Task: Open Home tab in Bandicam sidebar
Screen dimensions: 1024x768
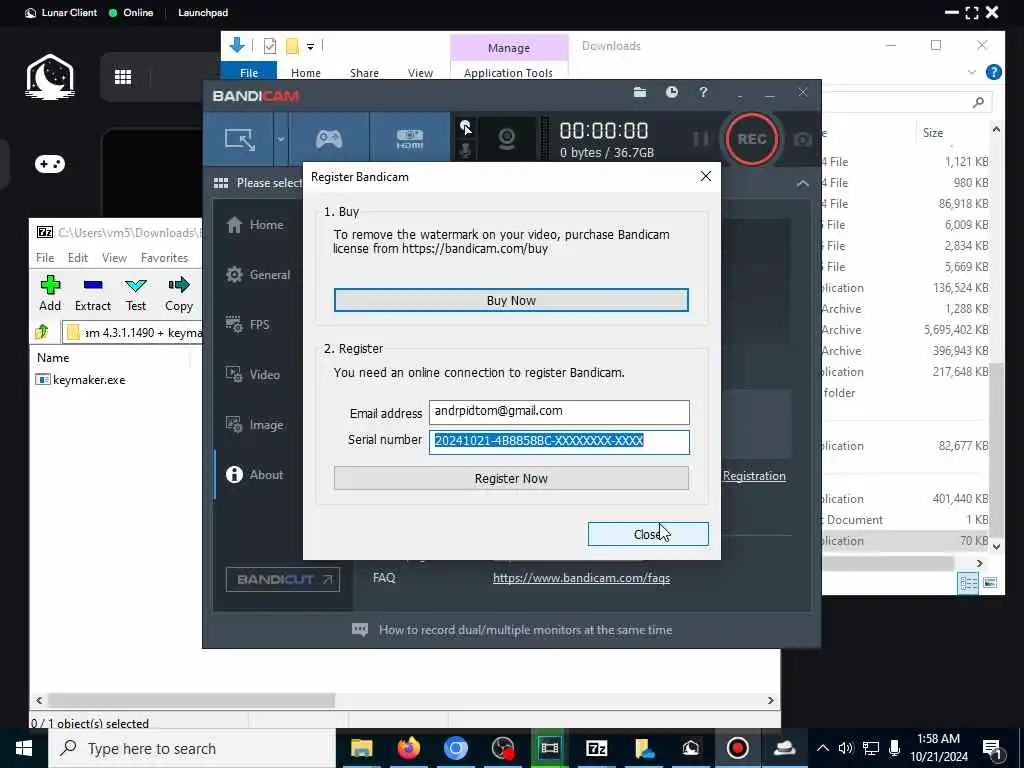Action: point(255,225)
